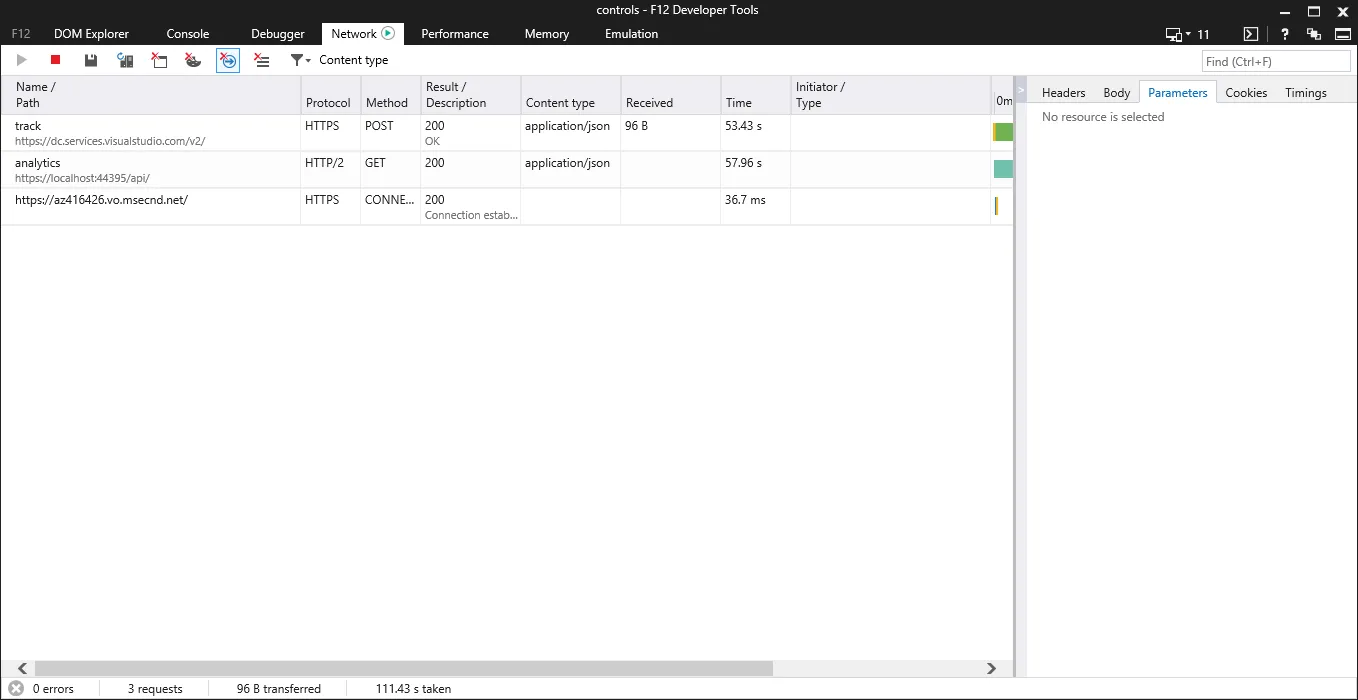
Task: Switch to the Console tab
Action: pos(188,34)
